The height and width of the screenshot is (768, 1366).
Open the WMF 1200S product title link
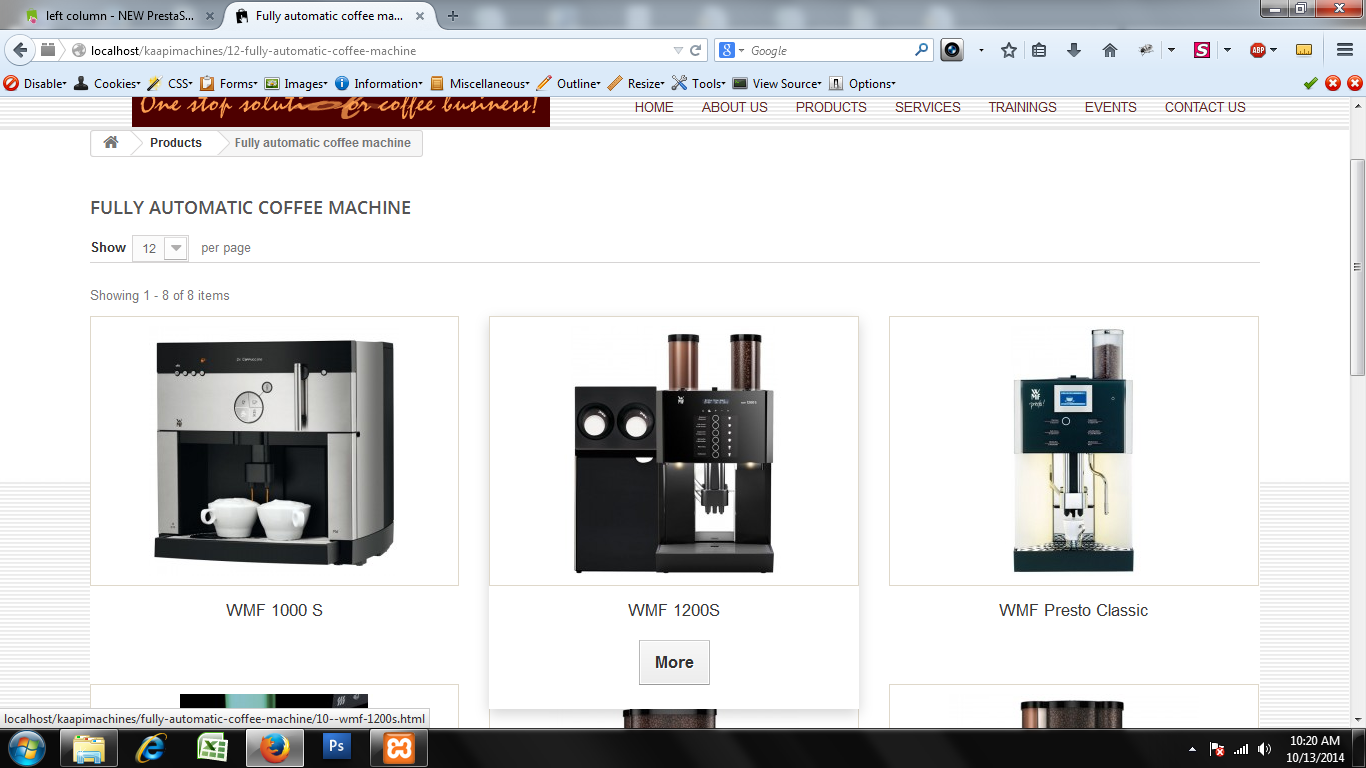point(674,610)
